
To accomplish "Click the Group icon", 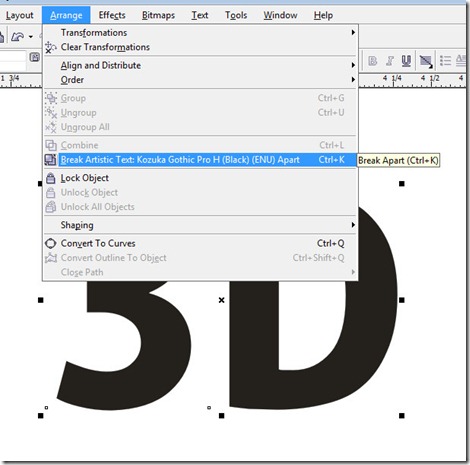I will click(x=51, y=98).
